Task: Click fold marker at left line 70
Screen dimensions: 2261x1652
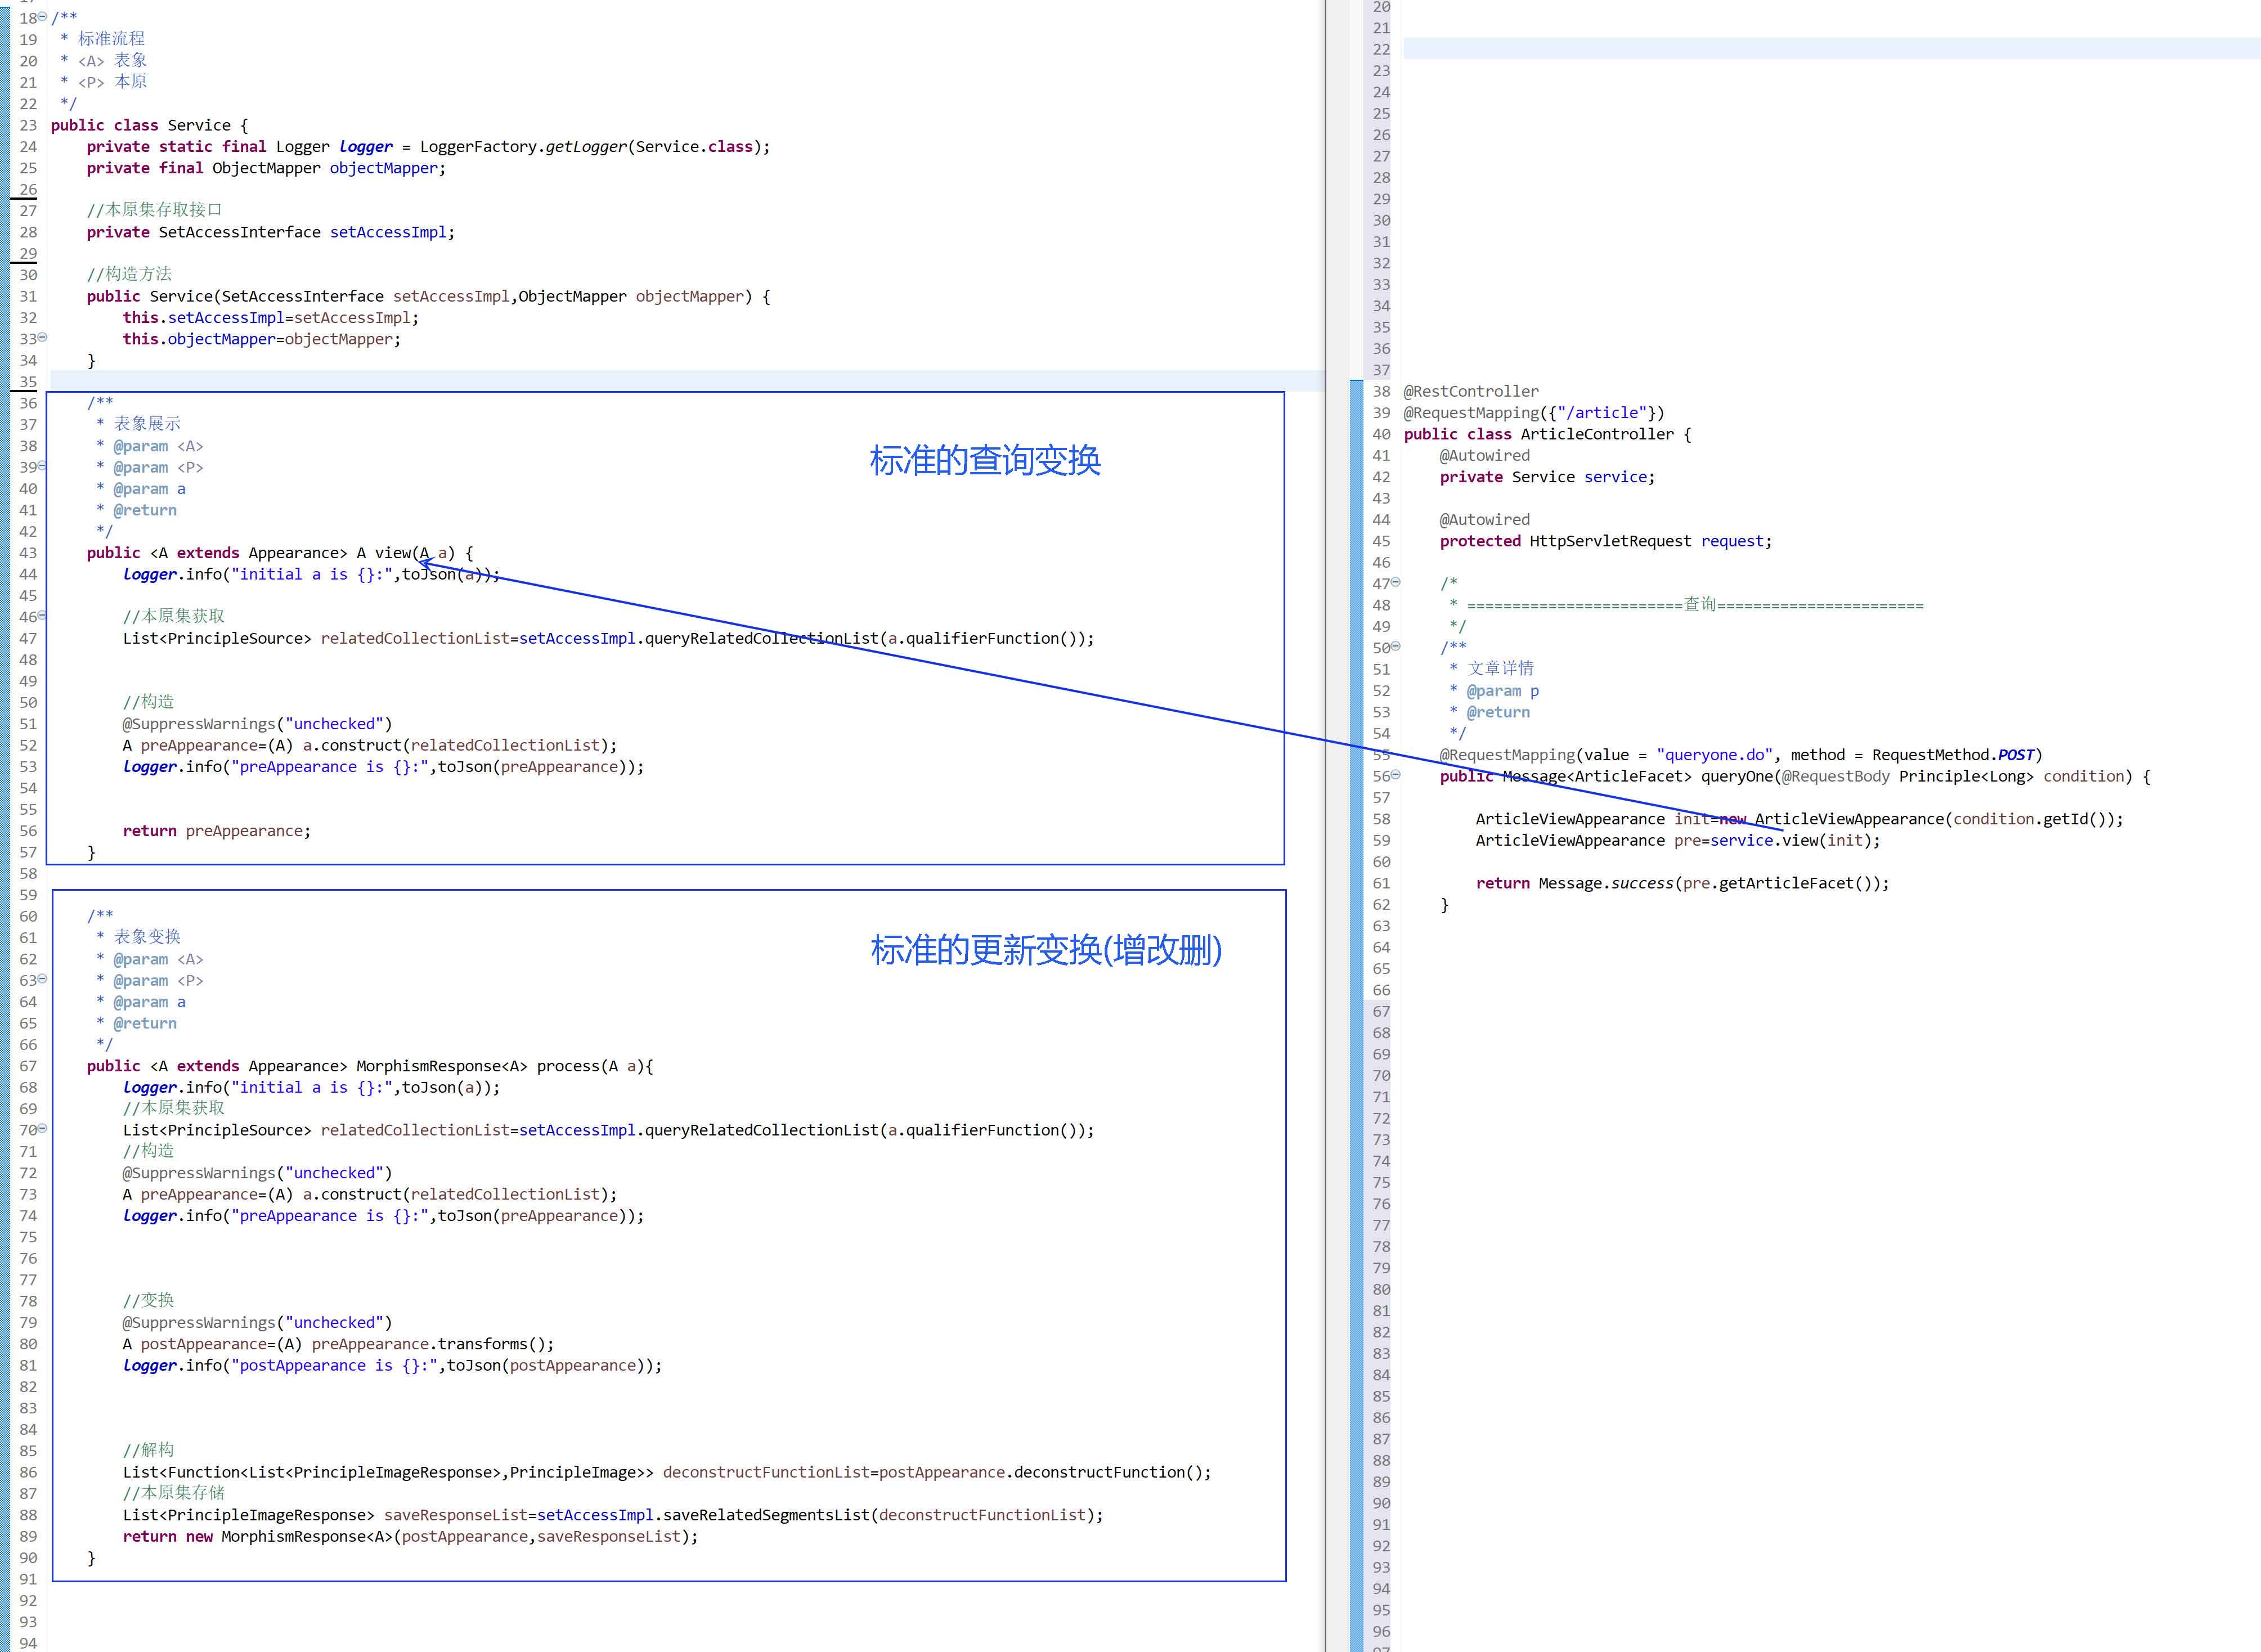Action: click(42, 1129)
